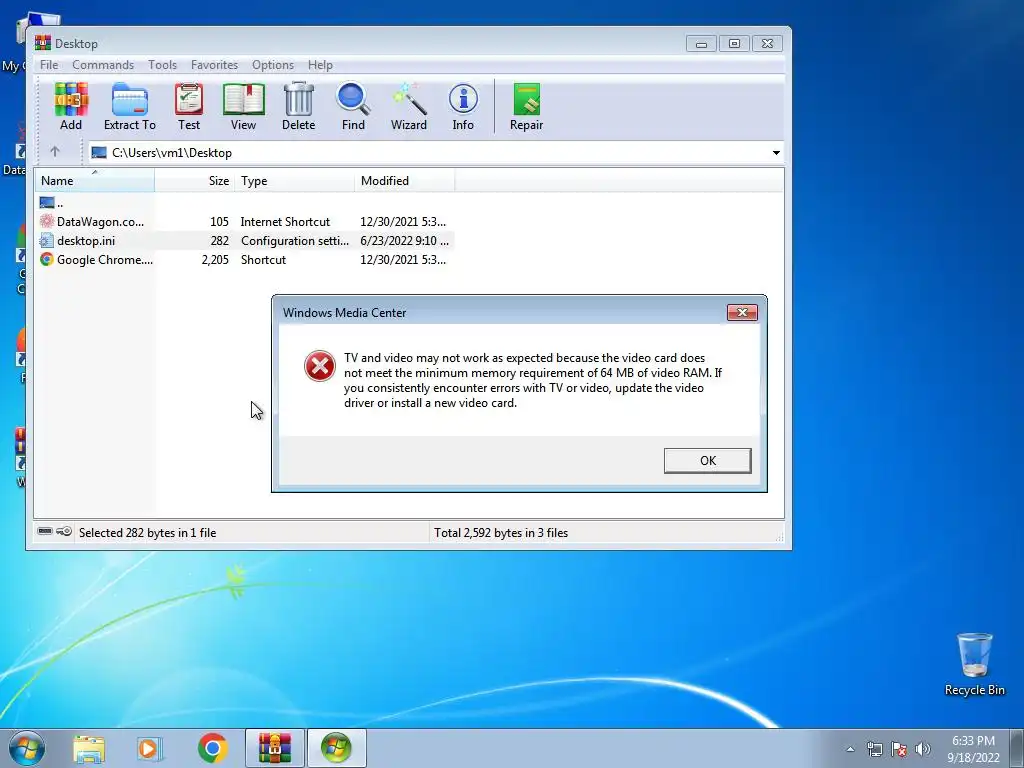The height and width of the screenshot is (768, 1024).
Task: Click the address bar path C:\Users\vm1\Desktop
Action: (172, 153)
